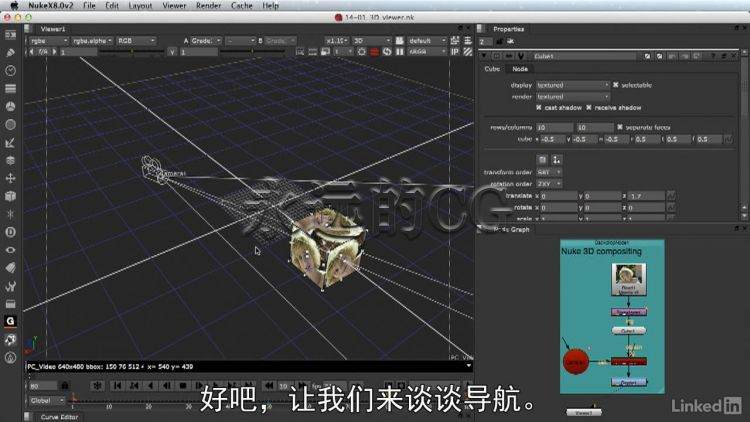
Task: Open the Apple menu
Action: (x=14, y=6)
